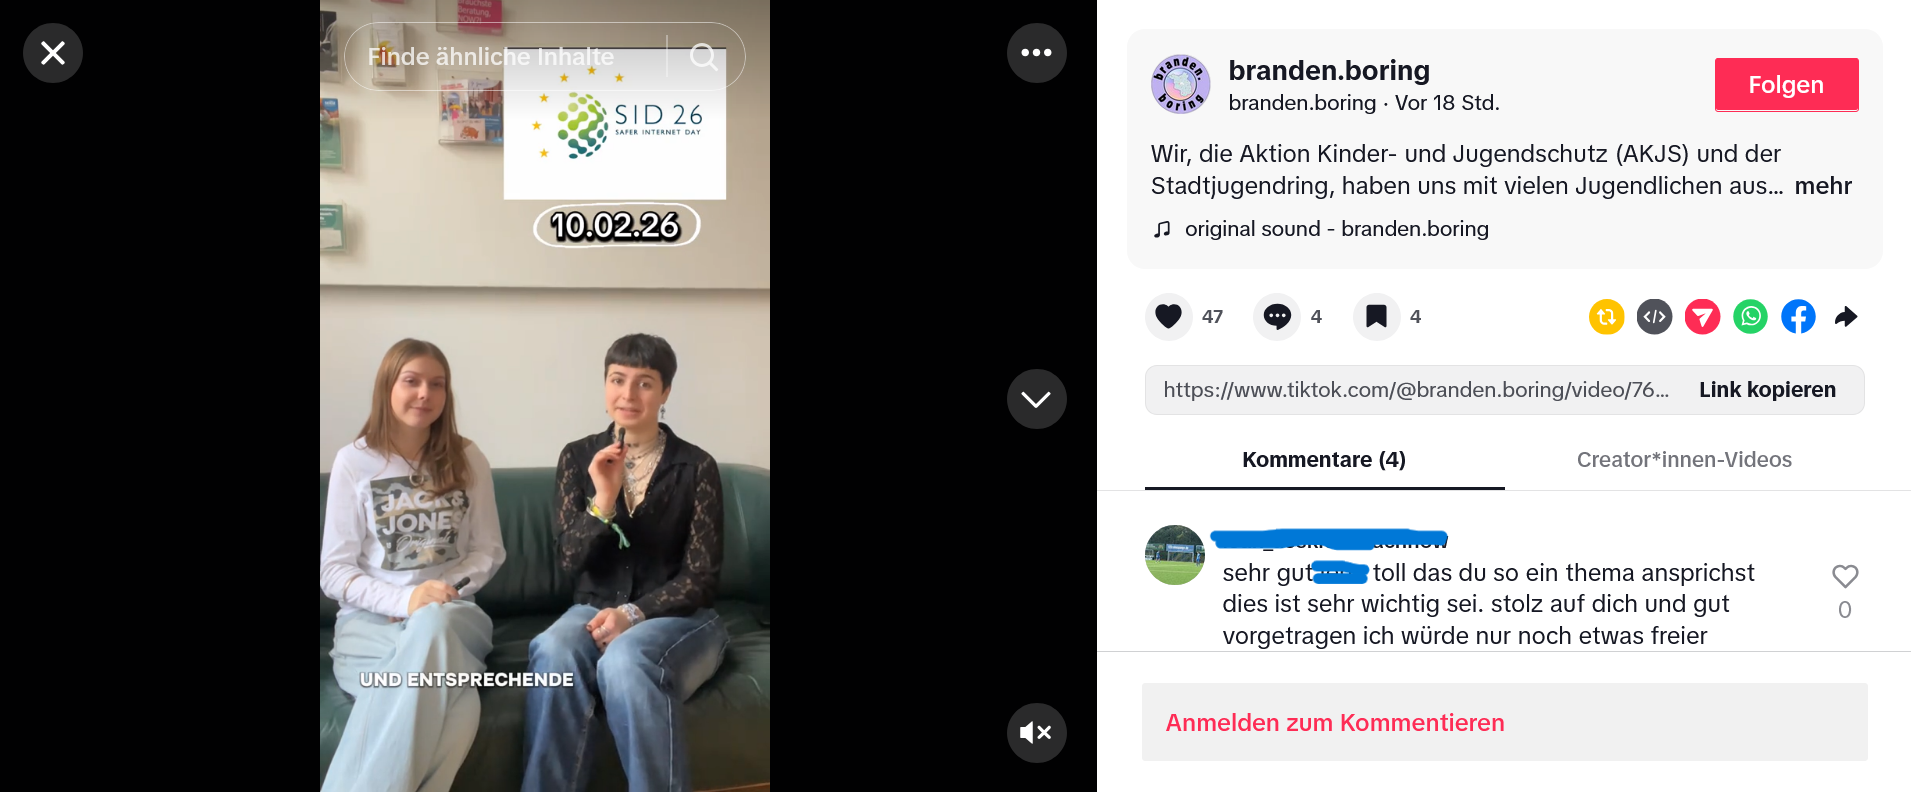This screenshot has height=792, width=1911.
Task: Switch to Creator*innen-Videos tab
Action: [x=1684, y=460]
